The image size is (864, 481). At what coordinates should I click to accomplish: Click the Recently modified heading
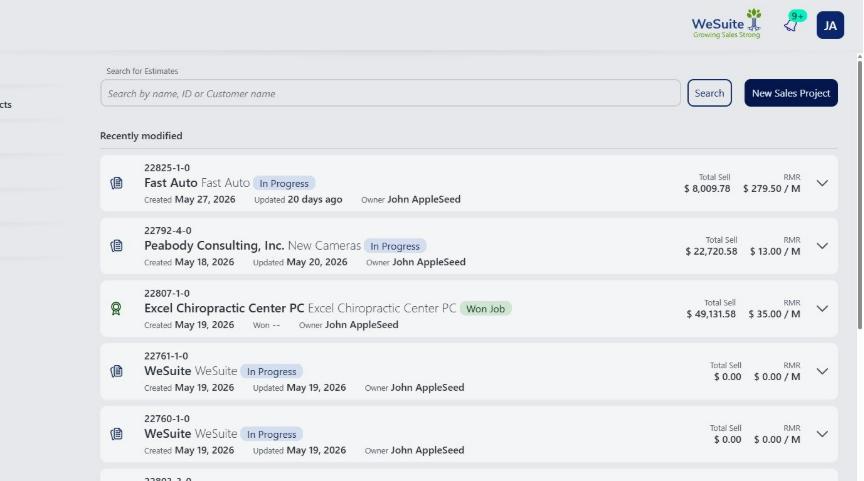point(141,136)
